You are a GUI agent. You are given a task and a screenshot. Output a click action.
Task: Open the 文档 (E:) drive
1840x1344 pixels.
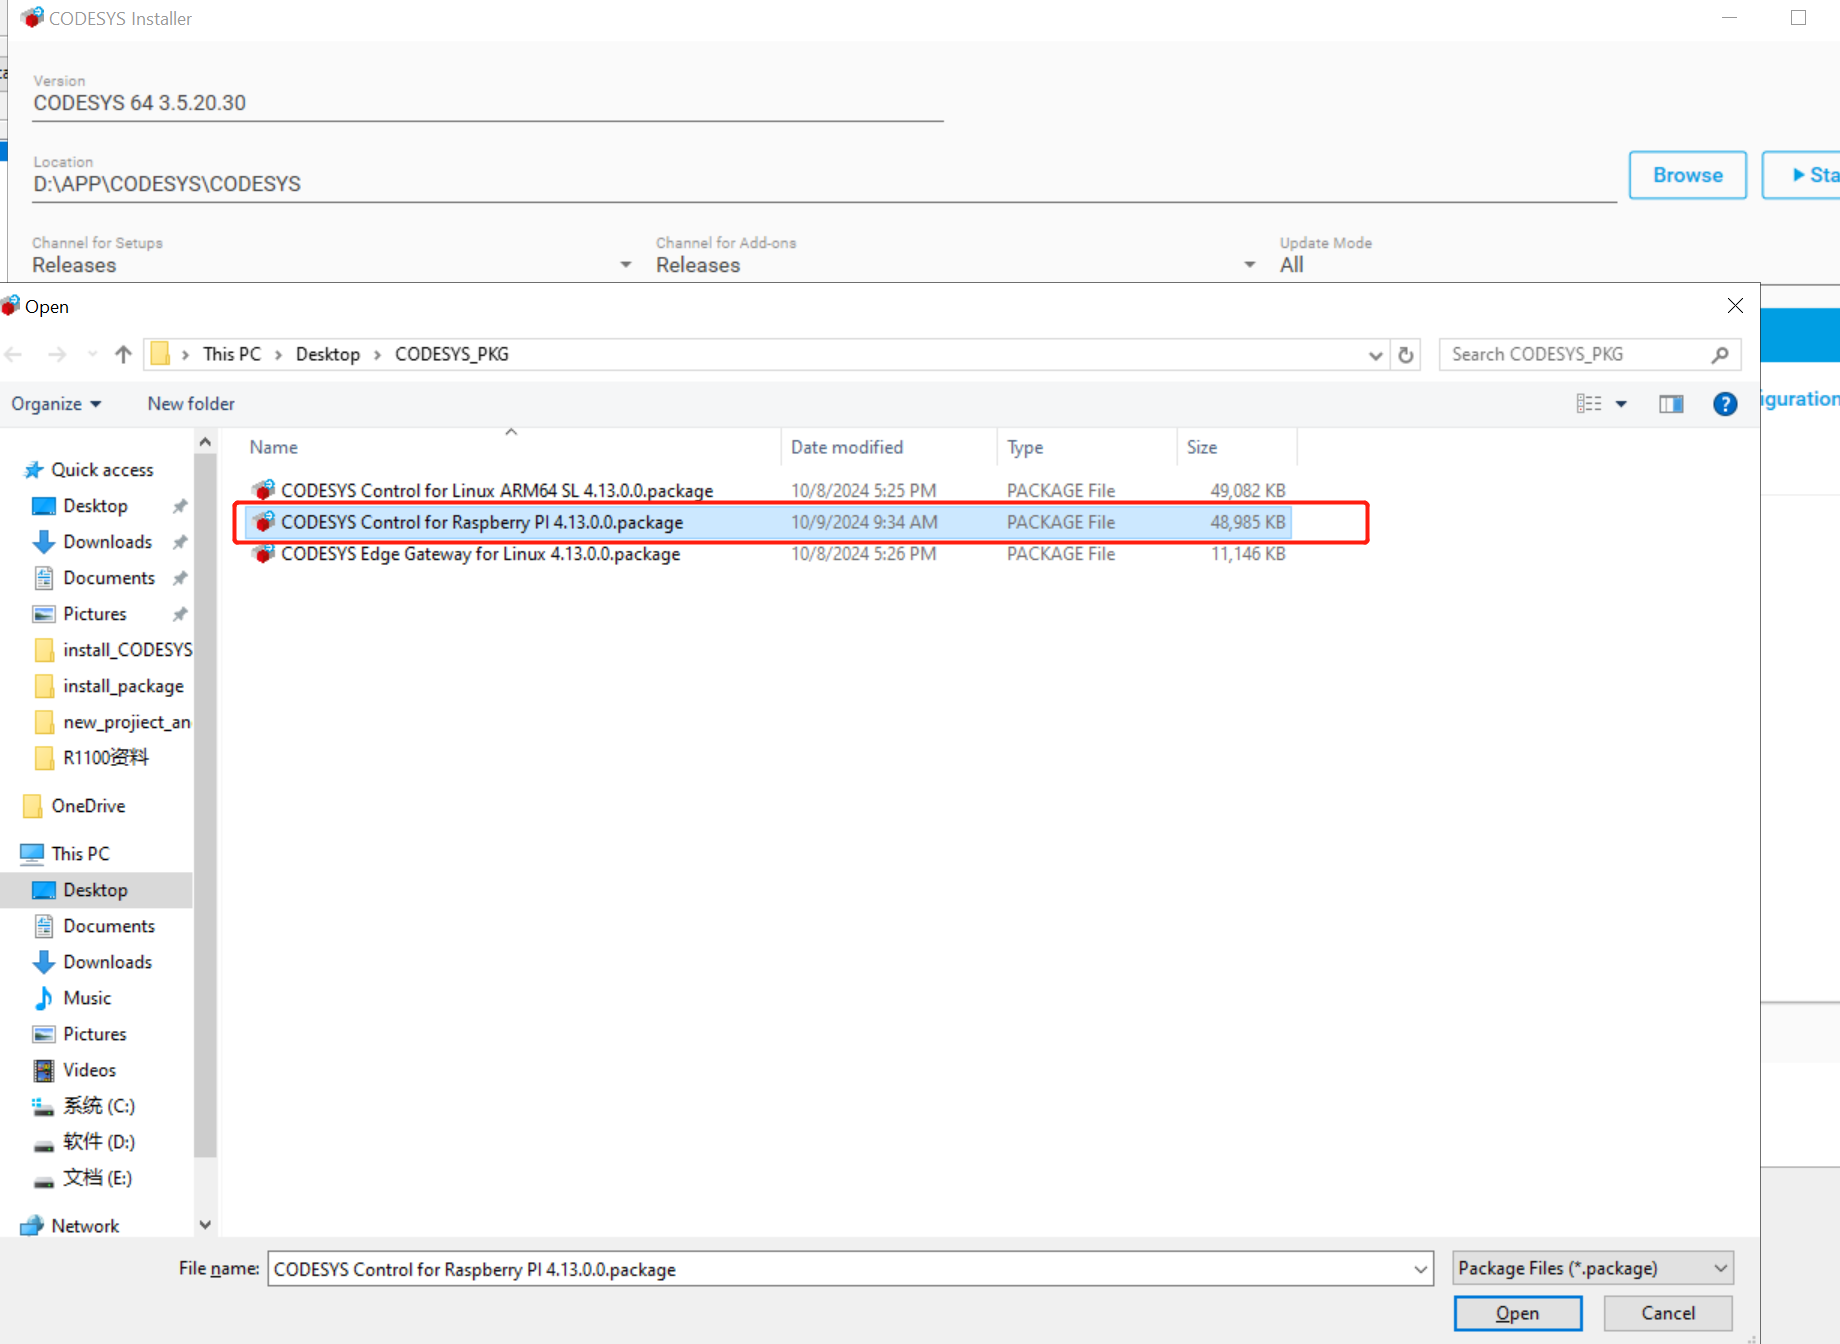[x=97, y=1178]
